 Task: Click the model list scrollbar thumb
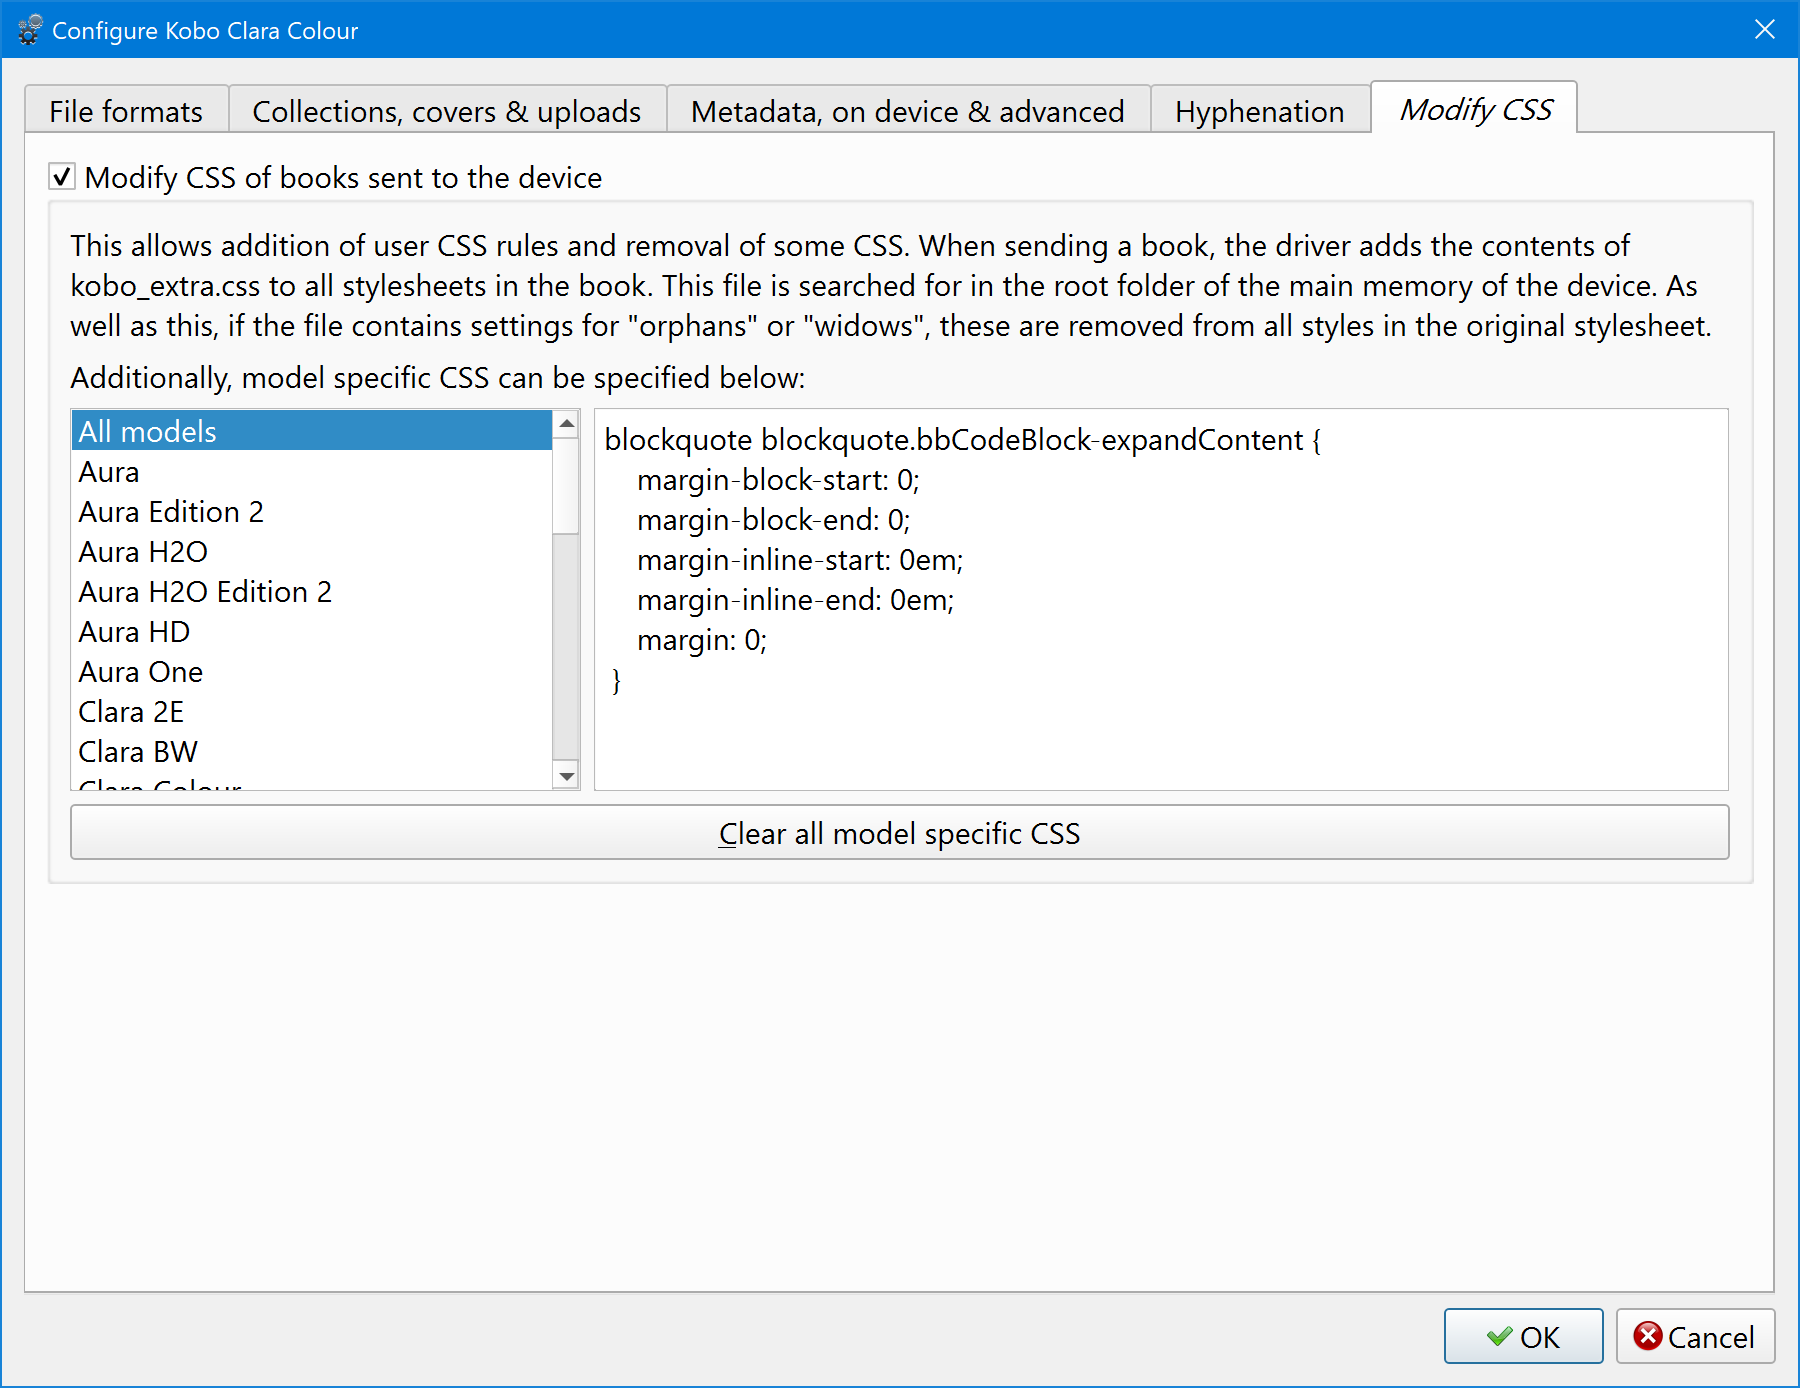tap(567, 485)
